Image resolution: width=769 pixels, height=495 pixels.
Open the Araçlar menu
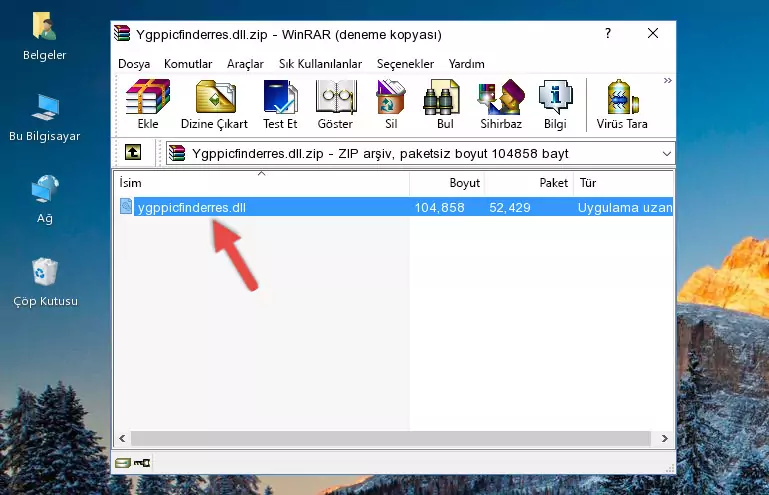pyautogui.click(x=245, y=64)
